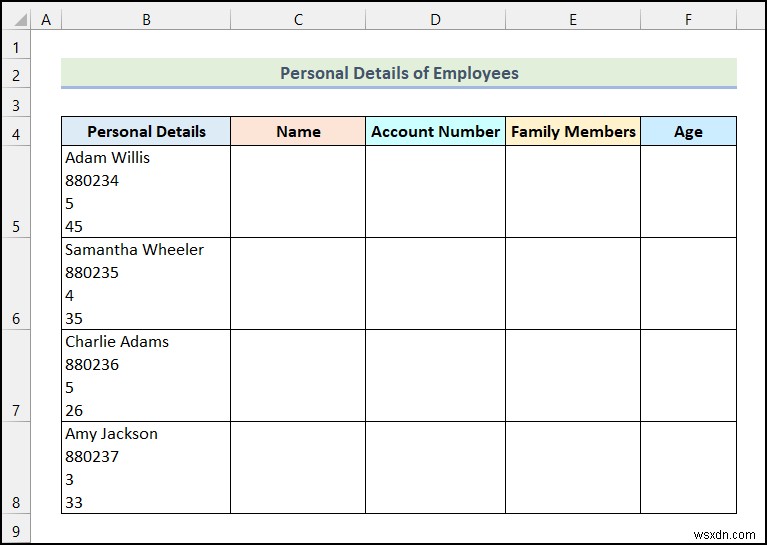Select row 7 header
The image size is (767, 545).
click(x=16, y=376)
